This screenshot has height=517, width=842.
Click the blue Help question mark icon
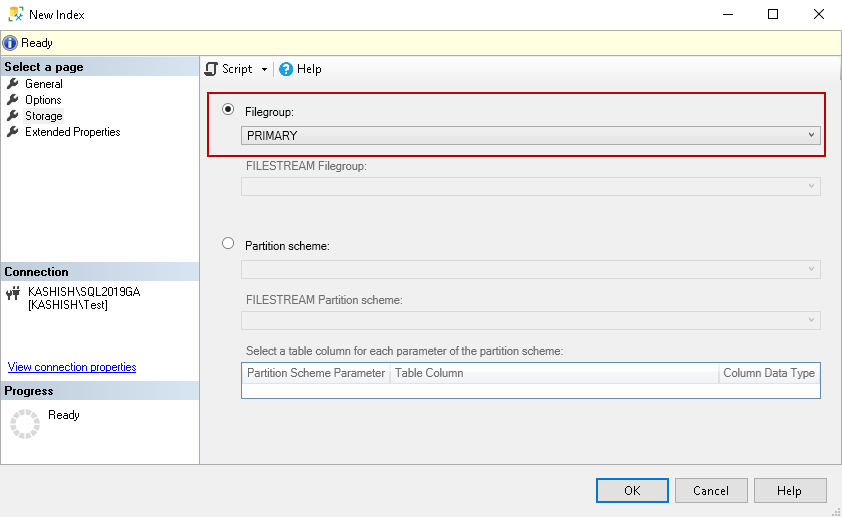coord(286,69)
